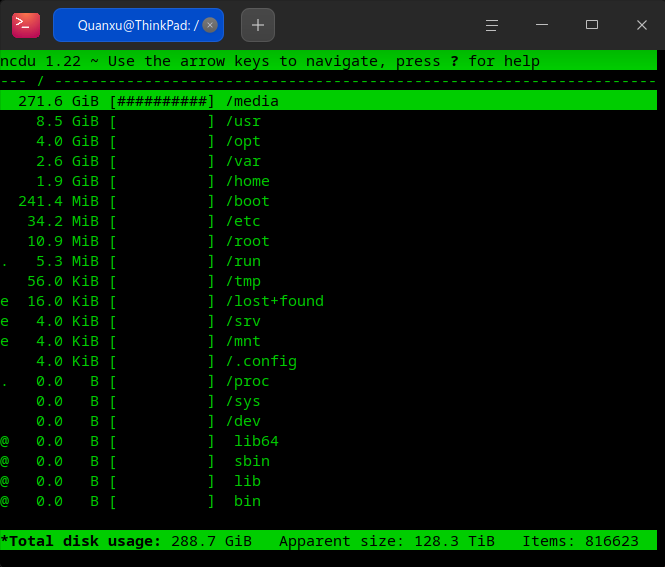Click Apparent size 128.3 TiB
The image size is (665, 567).
(387, 541)
